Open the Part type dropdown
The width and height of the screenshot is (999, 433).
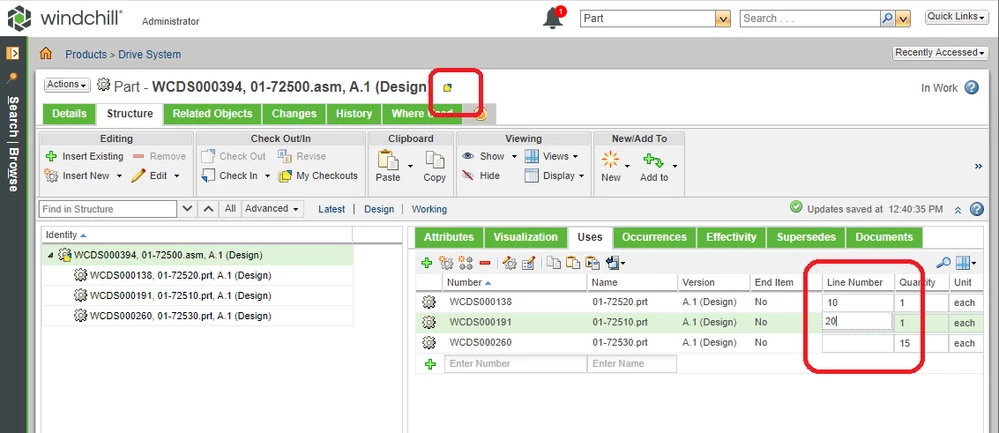tap(722, 18)
